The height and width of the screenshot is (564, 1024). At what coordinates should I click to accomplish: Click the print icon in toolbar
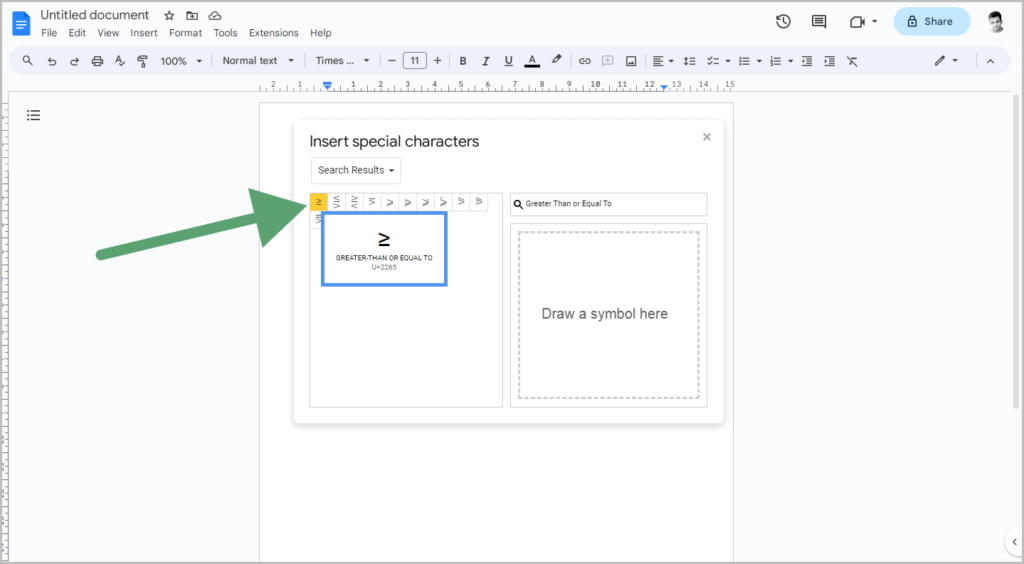97,61
